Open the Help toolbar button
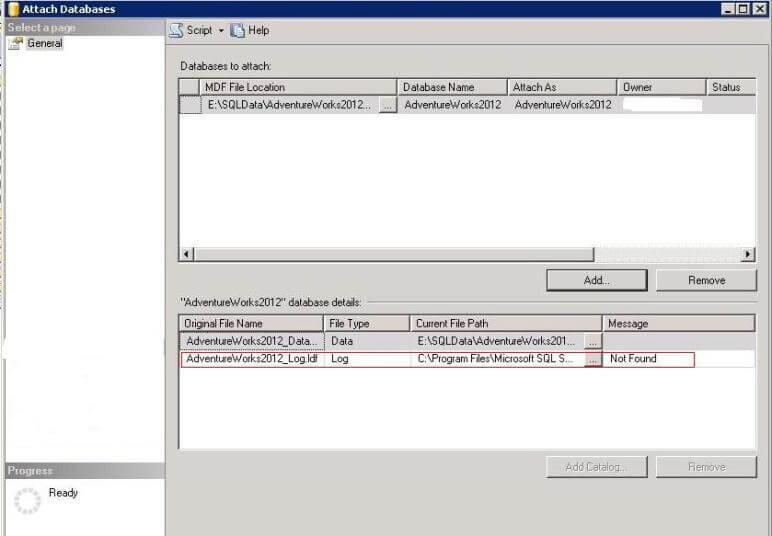The image size is (772, 536). coord(250,31)
